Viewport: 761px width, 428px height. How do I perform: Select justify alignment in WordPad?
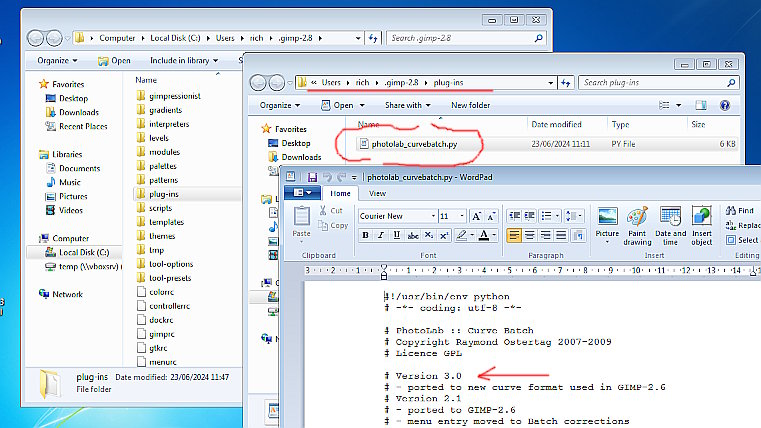pyautogui.click(x=561, y=235)
